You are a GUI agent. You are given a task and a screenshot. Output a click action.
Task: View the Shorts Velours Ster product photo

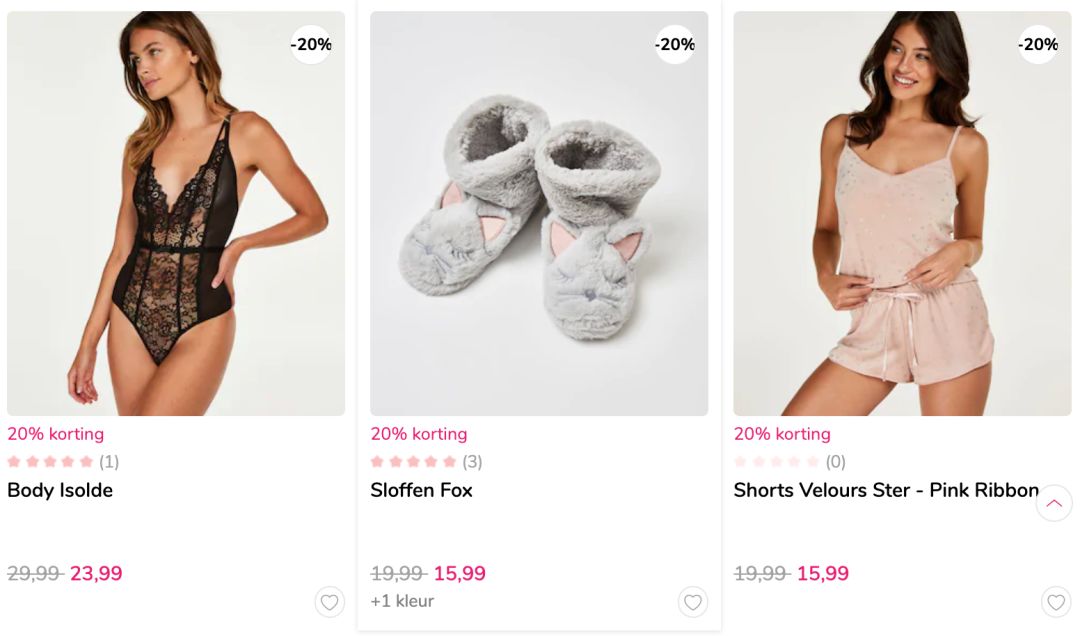pos(902,213)
